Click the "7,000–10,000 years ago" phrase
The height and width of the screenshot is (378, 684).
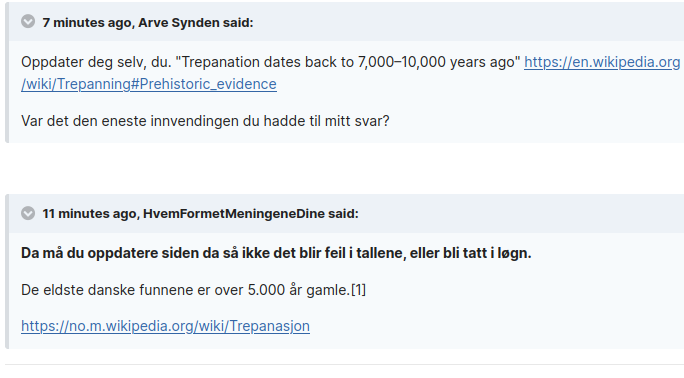pyautogui.click(x=437, y=62)
